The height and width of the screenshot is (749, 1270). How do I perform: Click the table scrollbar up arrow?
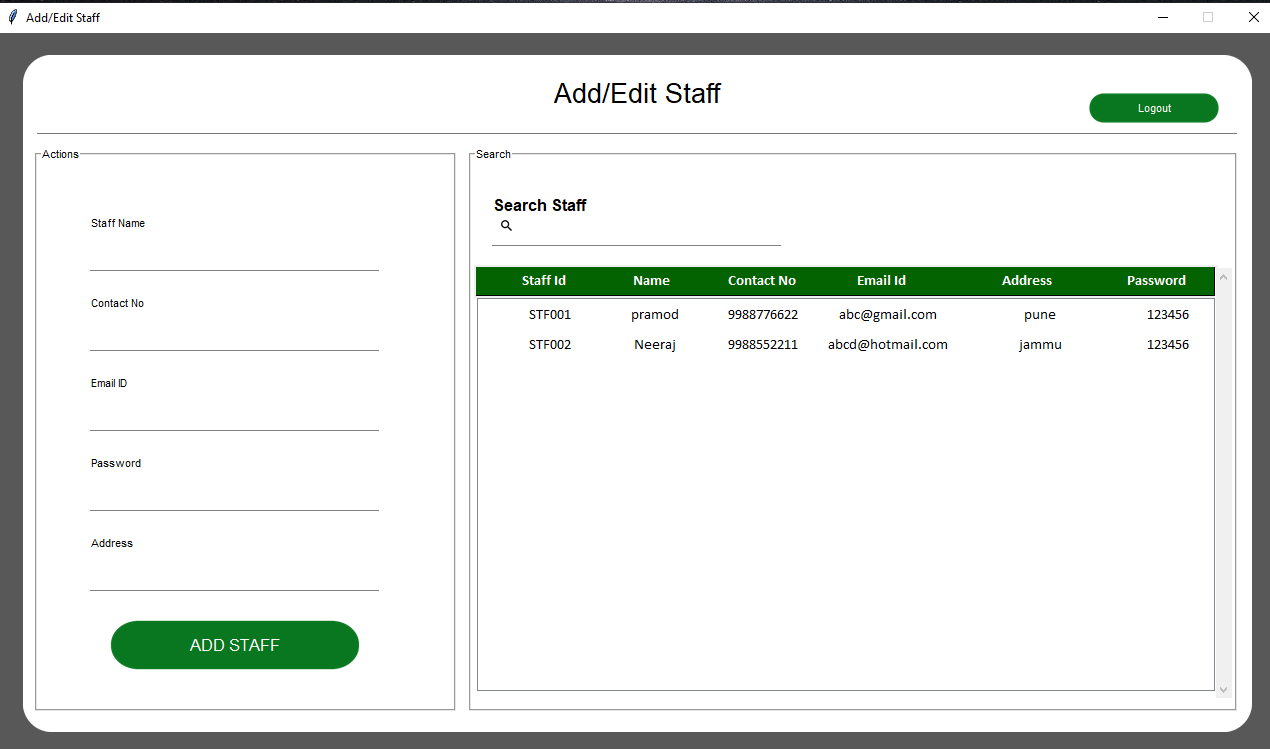click(1223, 277)
